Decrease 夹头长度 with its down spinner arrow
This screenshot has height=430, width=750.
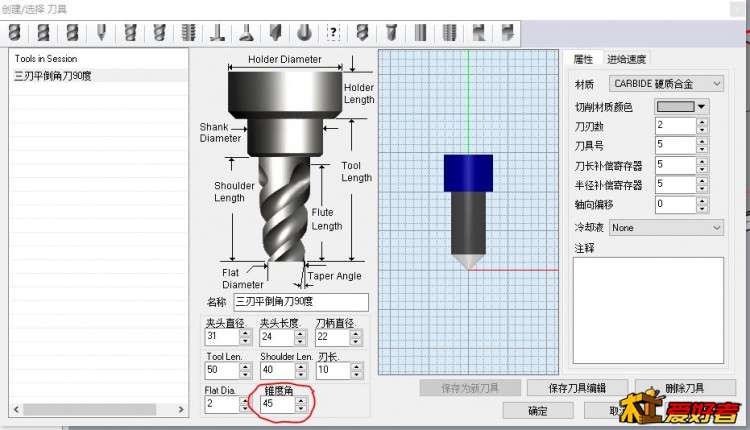tap(300, 341)
